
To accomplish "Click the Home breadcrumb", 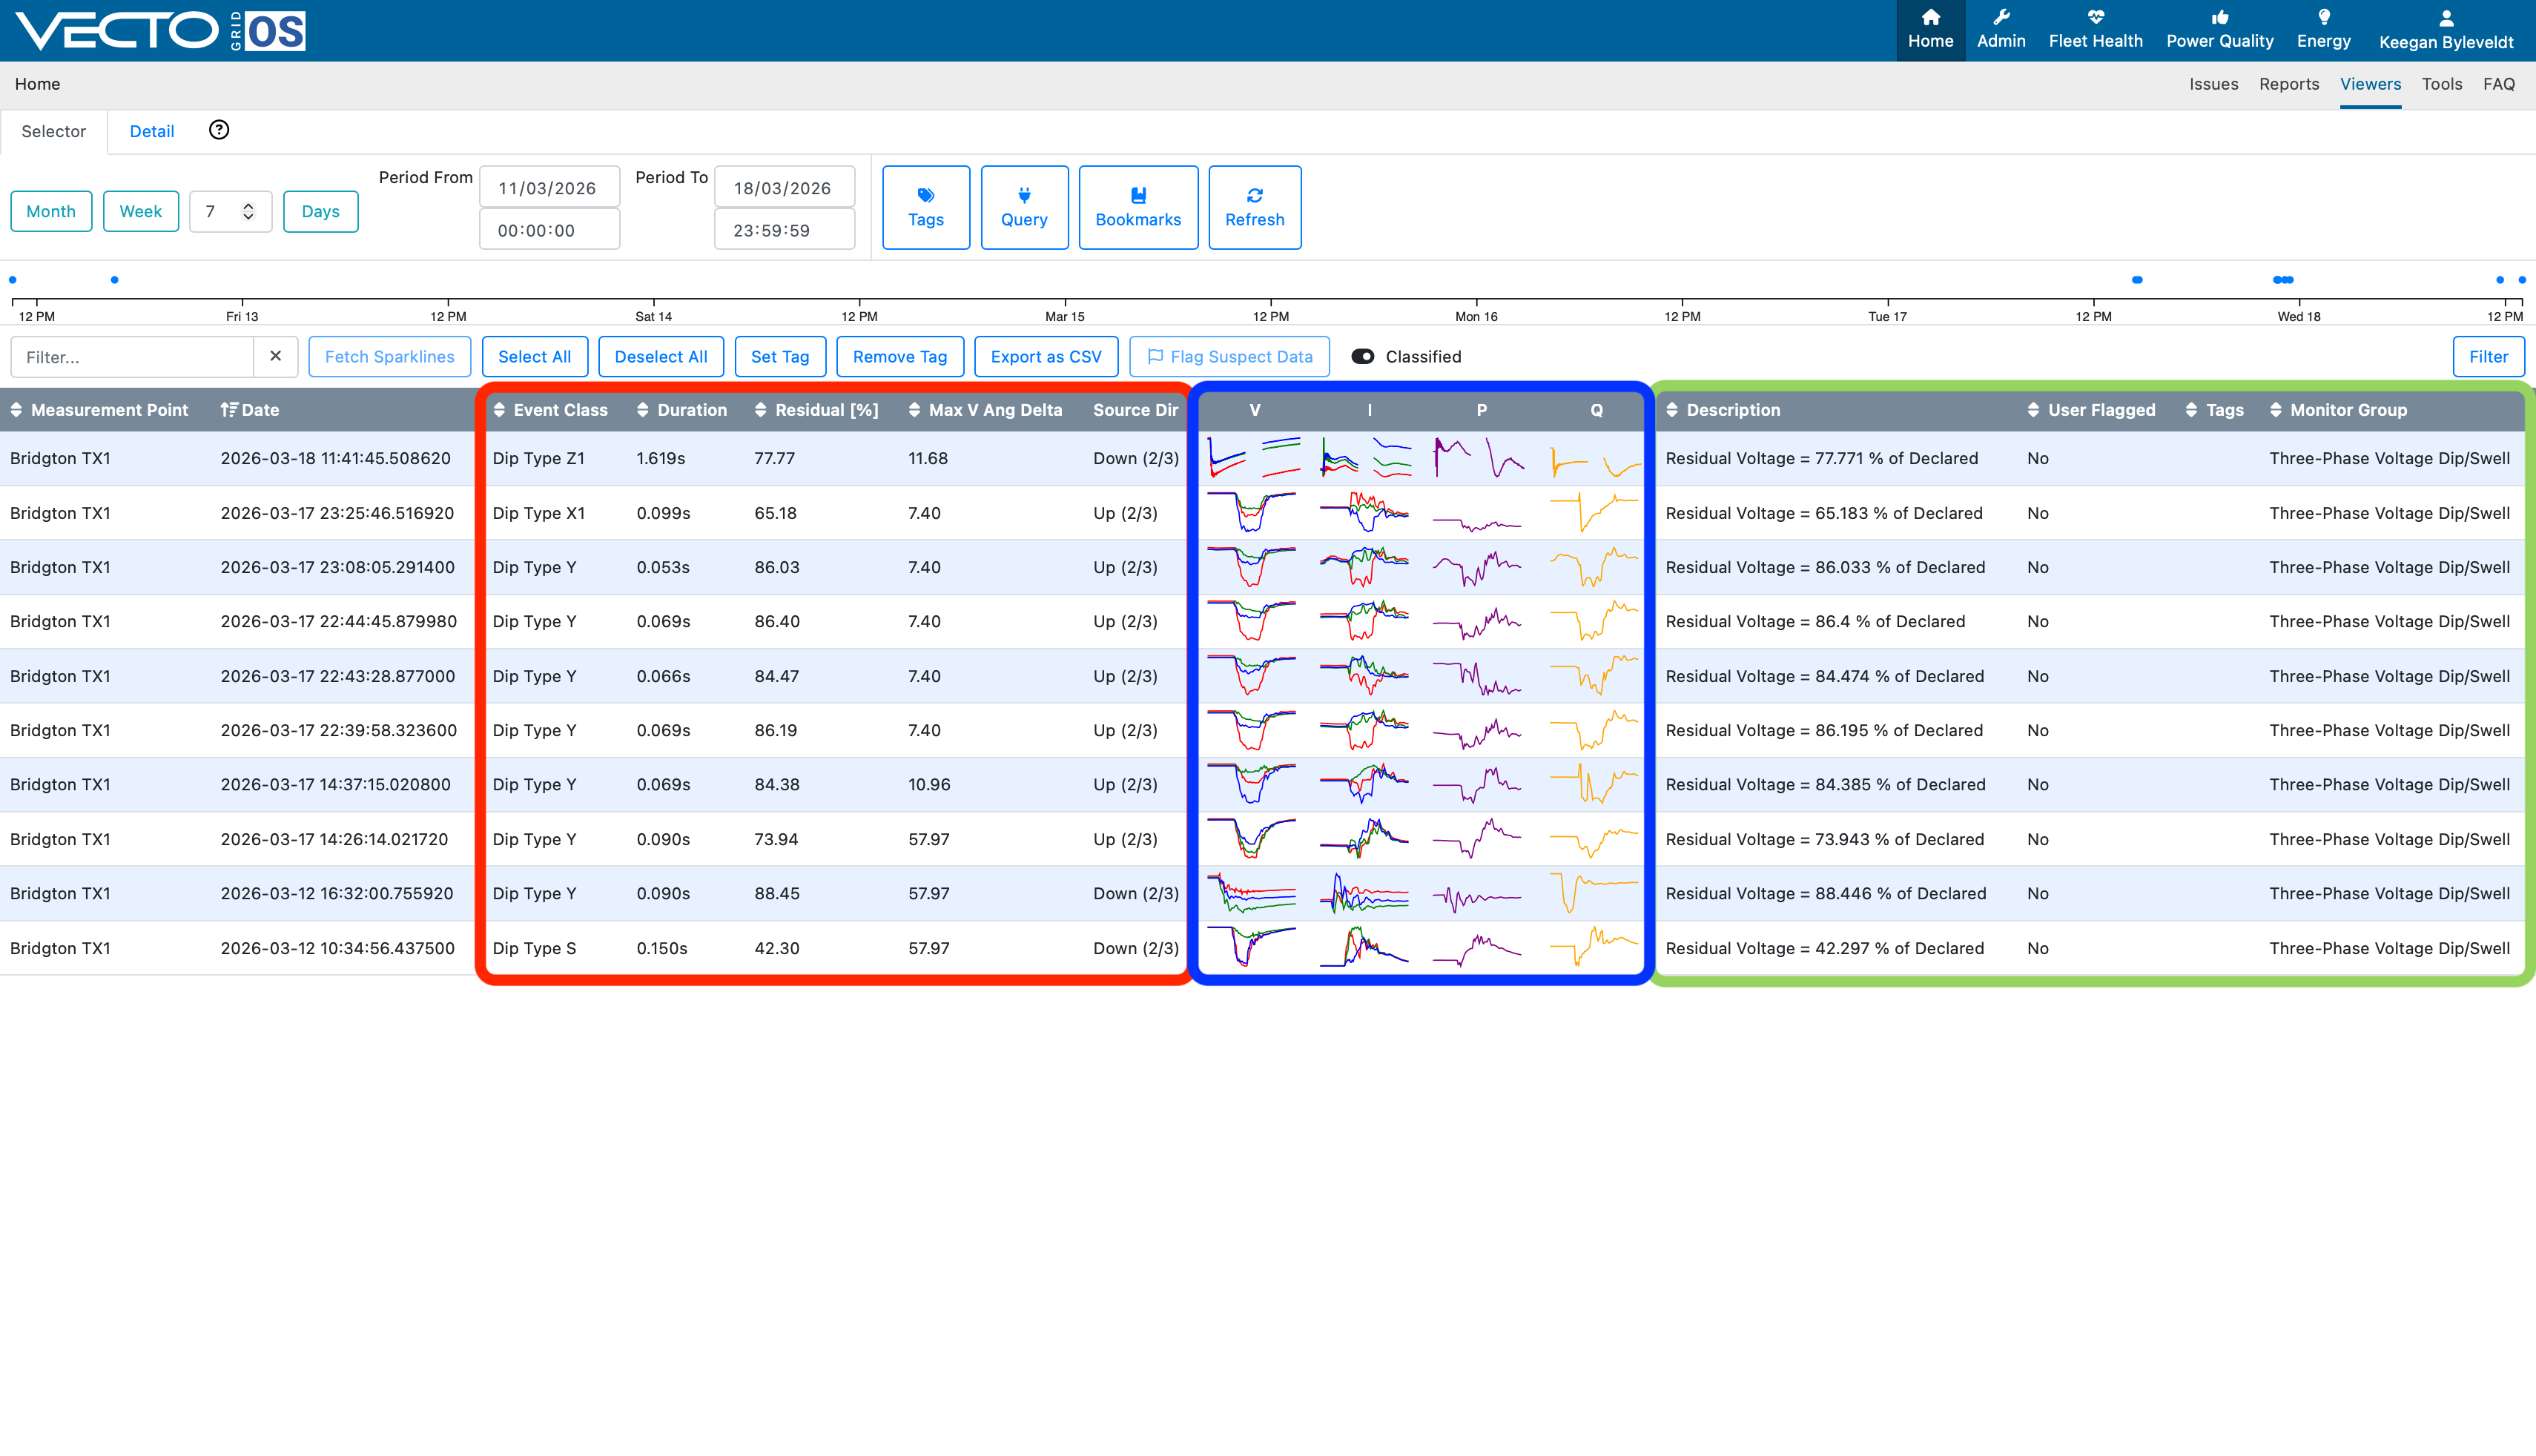I will 37,84.
